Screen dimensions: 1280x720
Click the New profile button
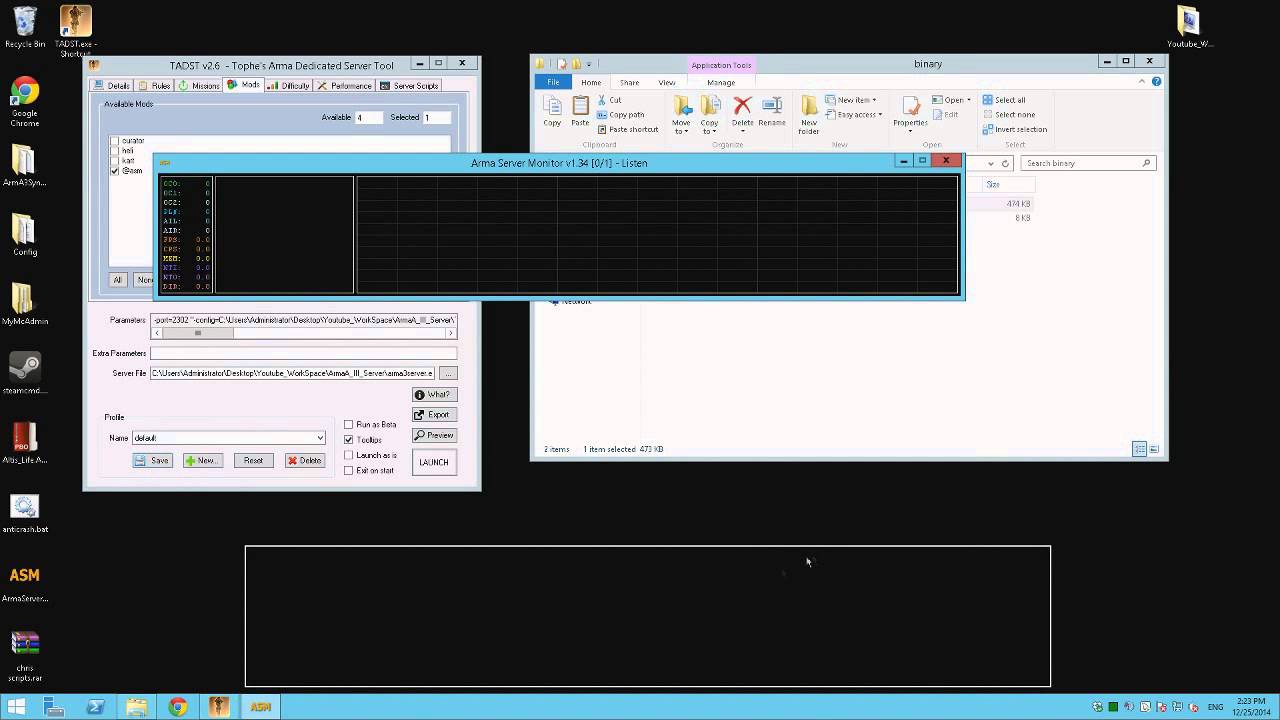(201, 461)
